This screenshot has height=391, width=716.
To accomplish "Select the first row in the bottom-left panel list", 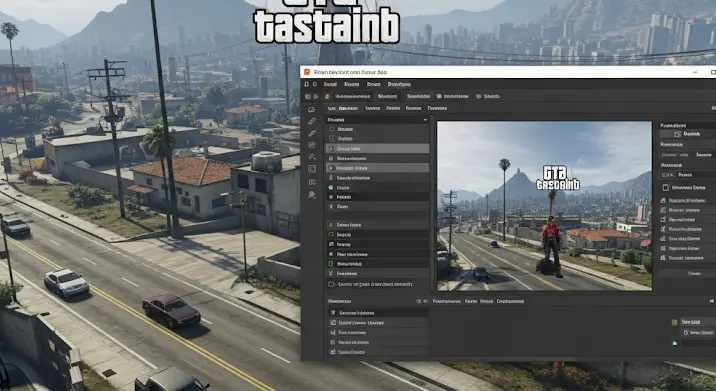I will tap(377, 313).
